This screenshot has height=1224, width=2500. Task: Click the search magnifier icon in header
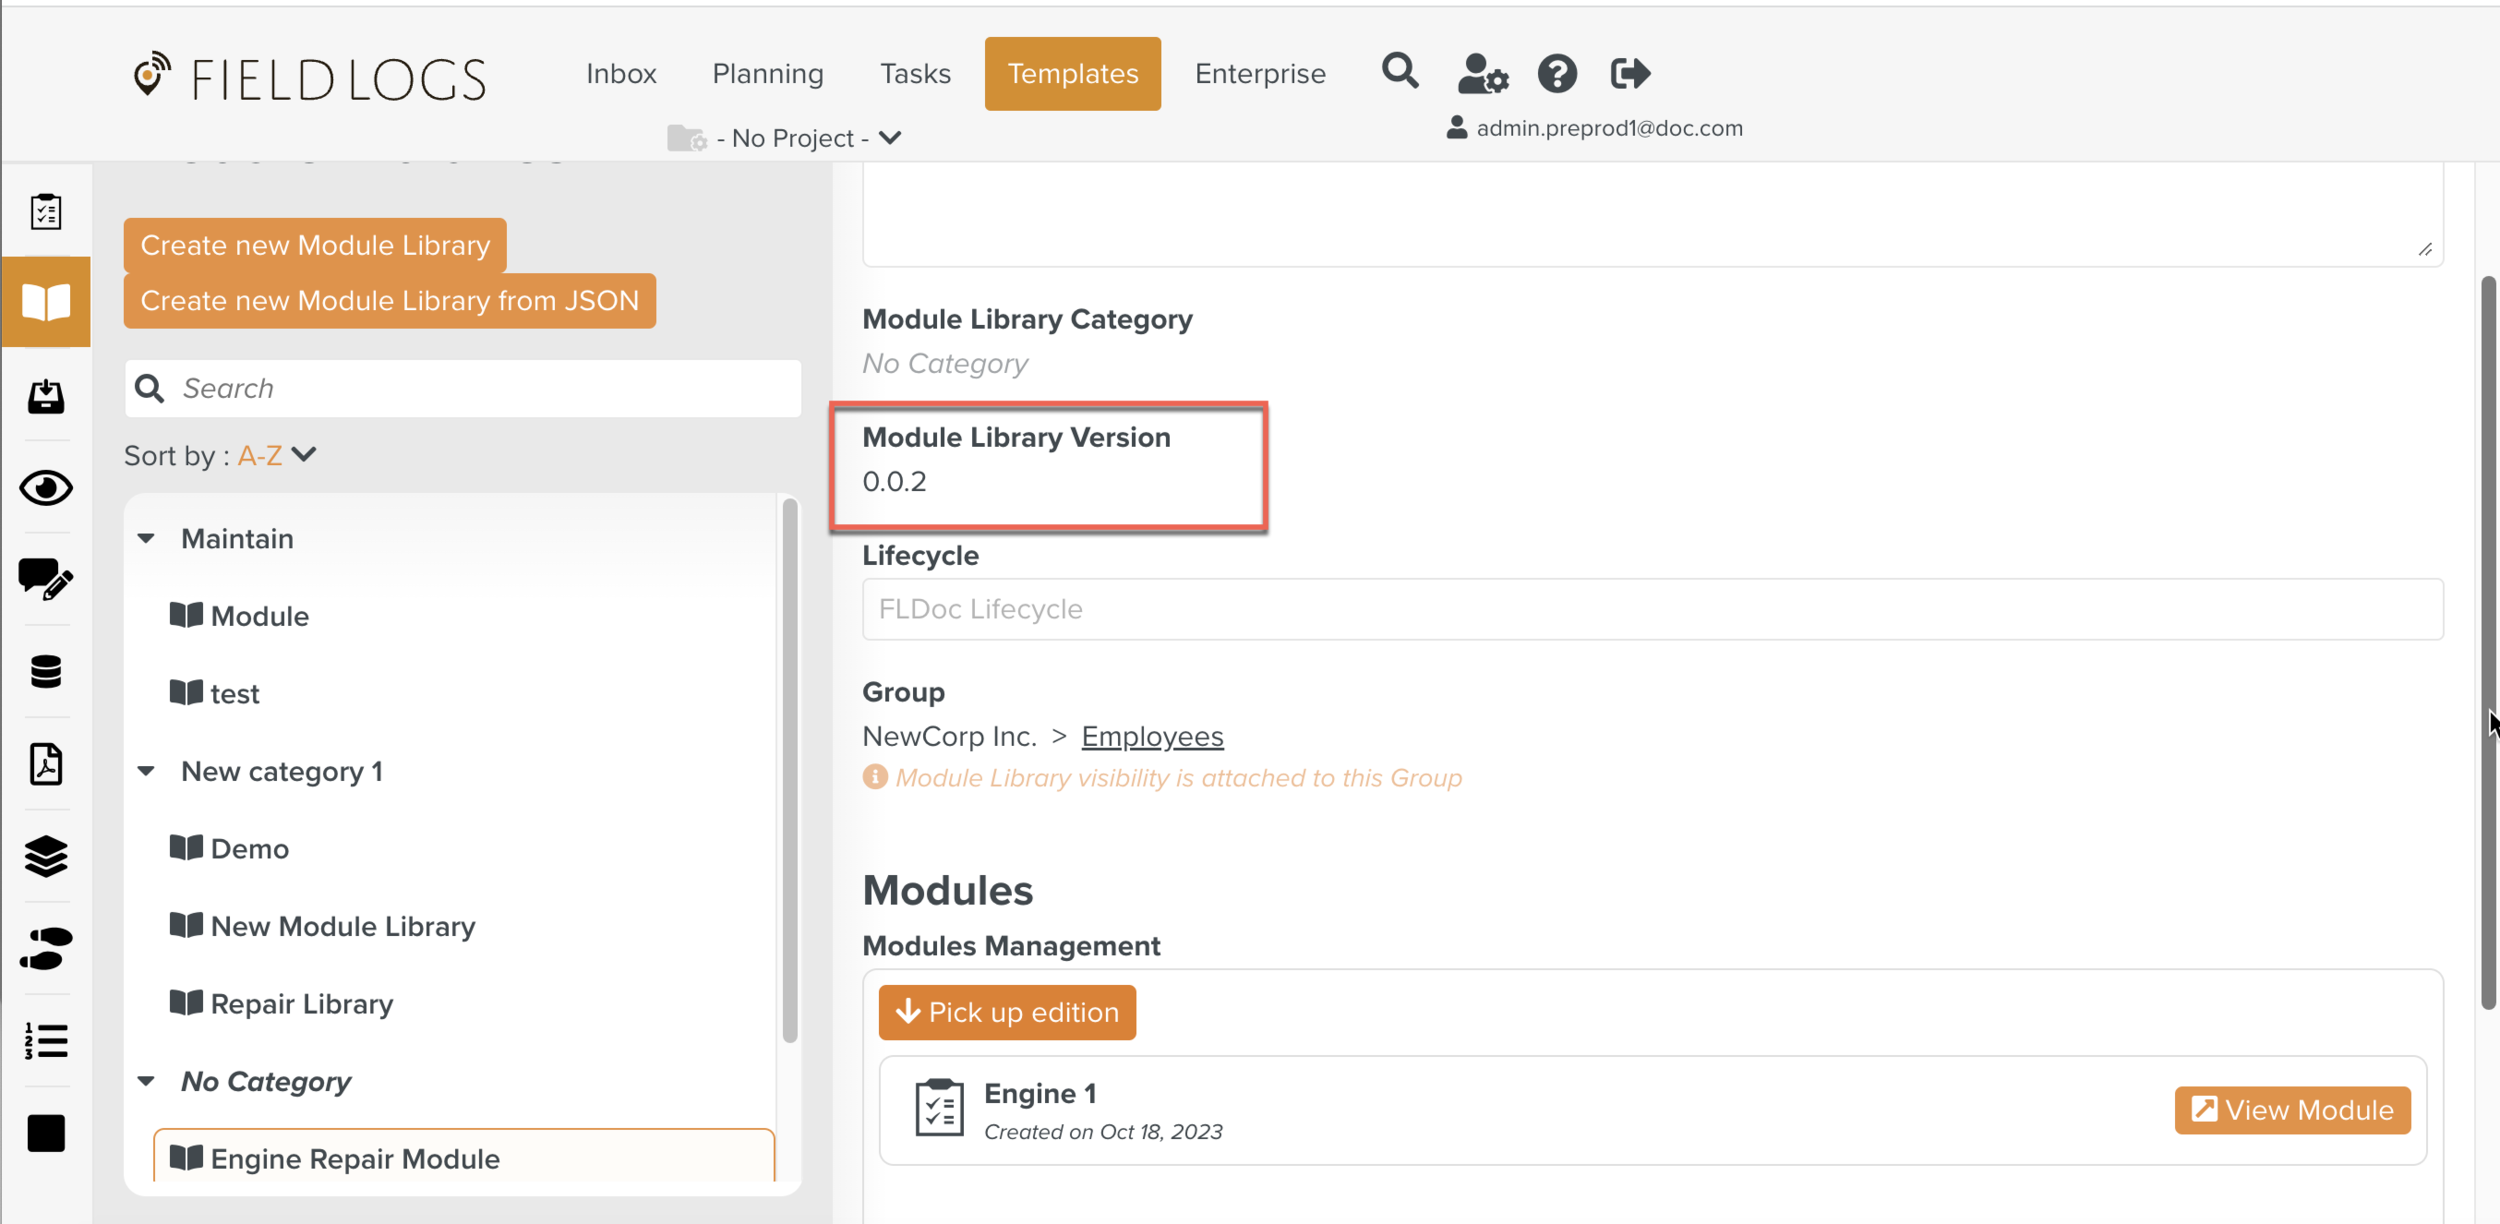coord(1399,72)
